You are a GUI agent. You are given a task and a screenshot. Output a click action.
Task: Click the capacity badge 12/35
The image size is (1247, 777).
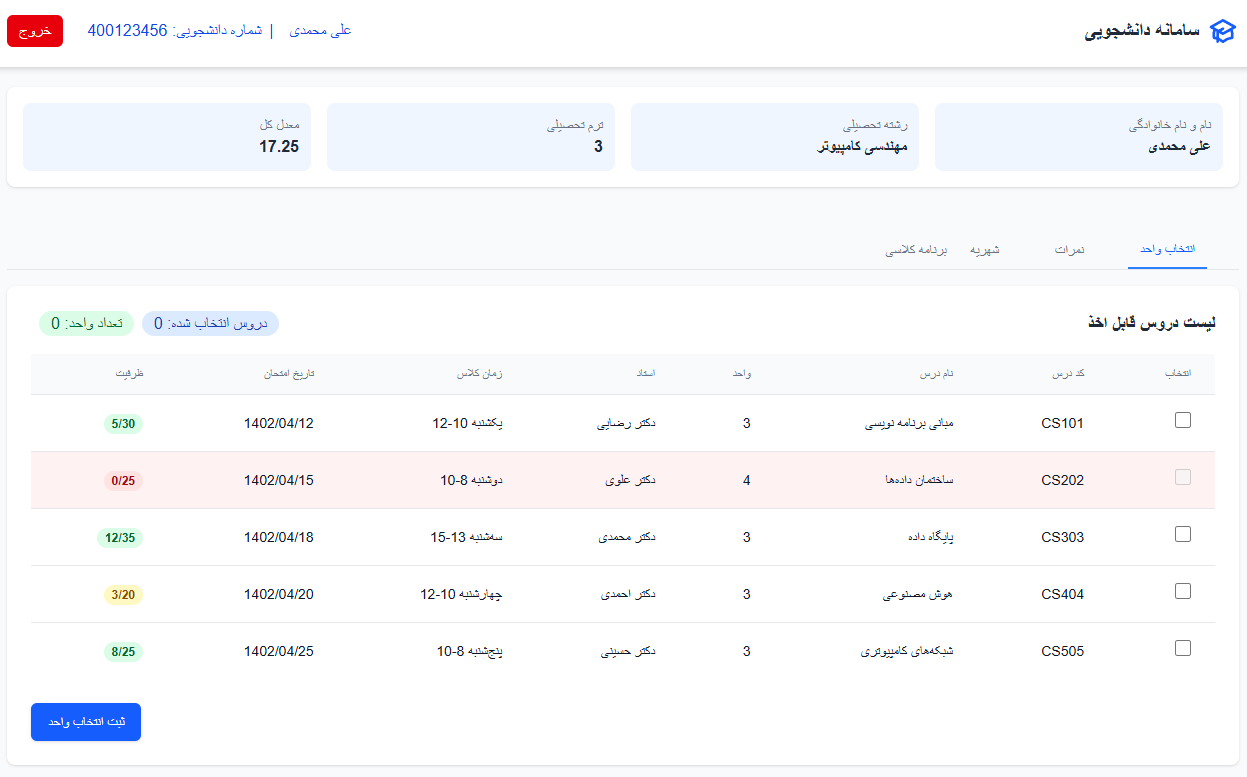(x=120, y=538)
